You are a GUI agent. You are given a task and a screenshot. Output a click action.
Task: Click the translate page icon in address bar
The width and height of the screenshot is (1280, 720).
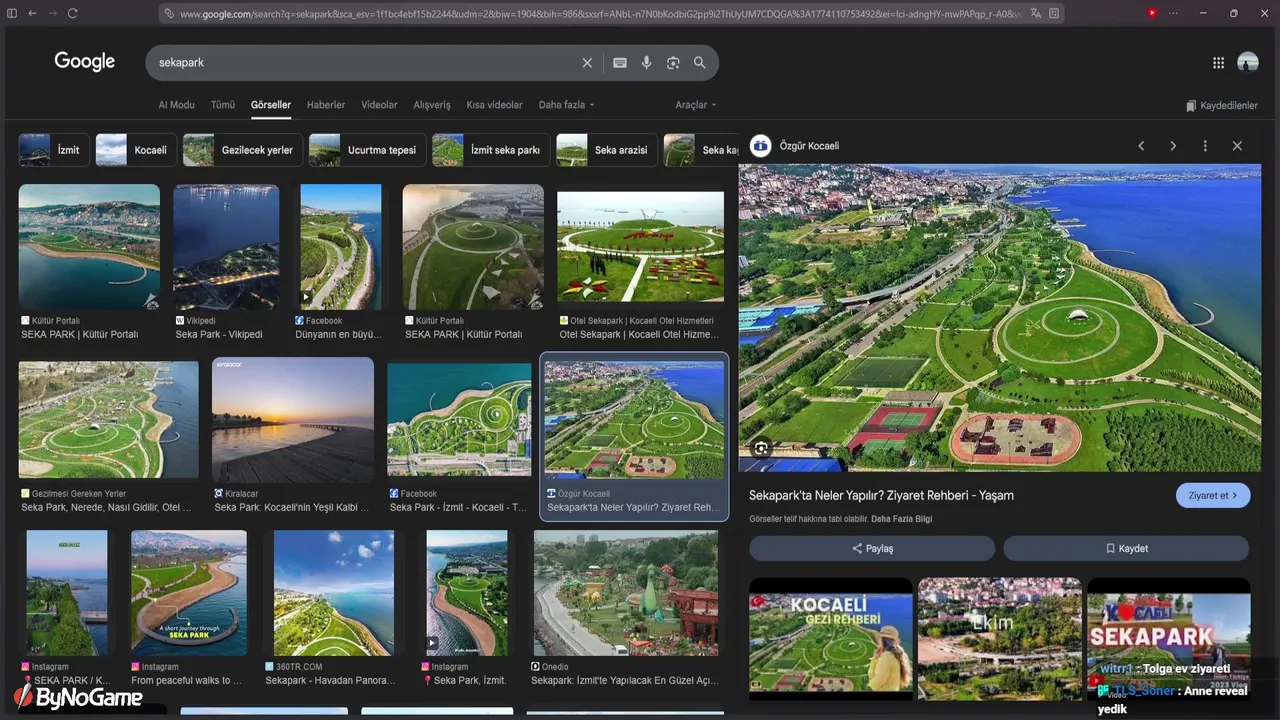coord(1036,14)
